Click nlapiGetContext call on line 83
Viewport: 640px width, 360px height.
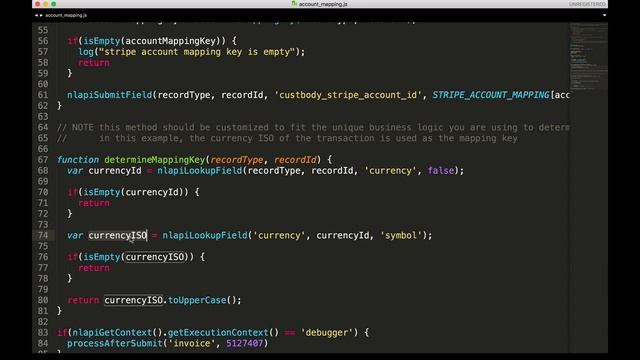click(112, 333)
